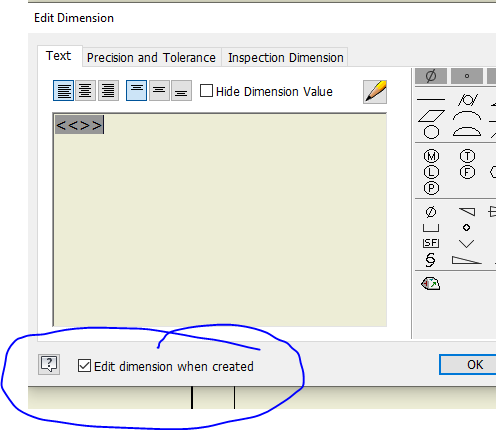496x430 pixels.
Task: Insert the S-shaped arc length symbol
Action: (x=430, y=260)
